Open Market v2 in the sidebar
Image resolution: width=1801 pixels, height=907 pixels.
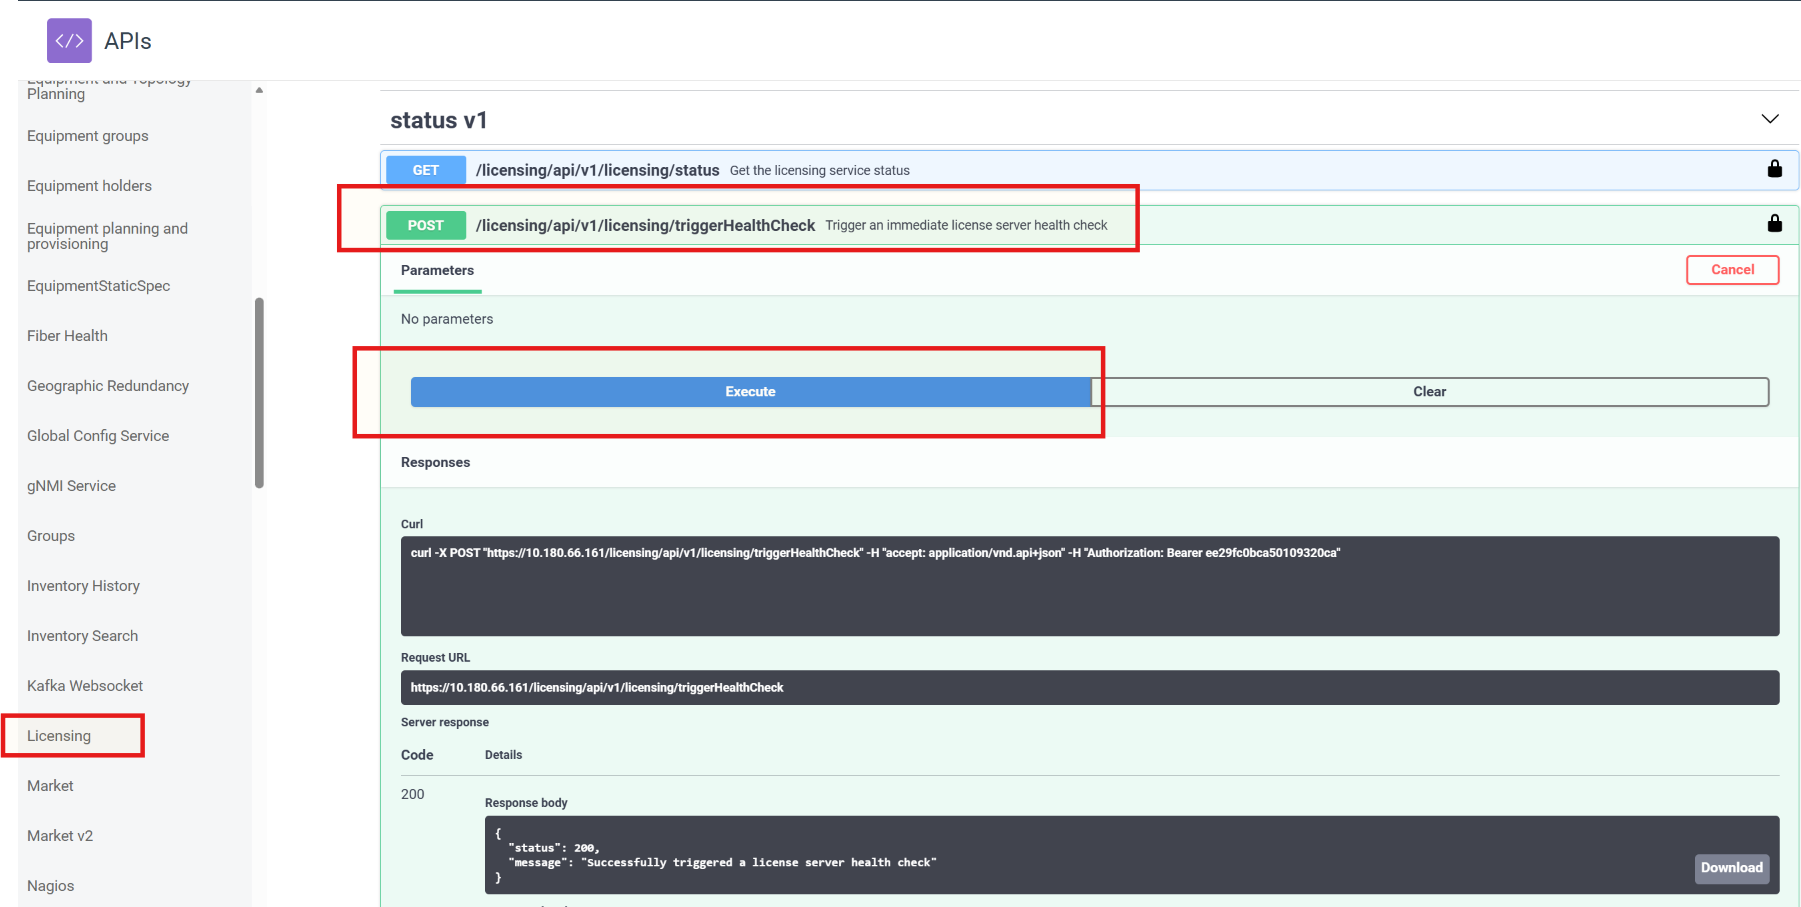(60, 836)
